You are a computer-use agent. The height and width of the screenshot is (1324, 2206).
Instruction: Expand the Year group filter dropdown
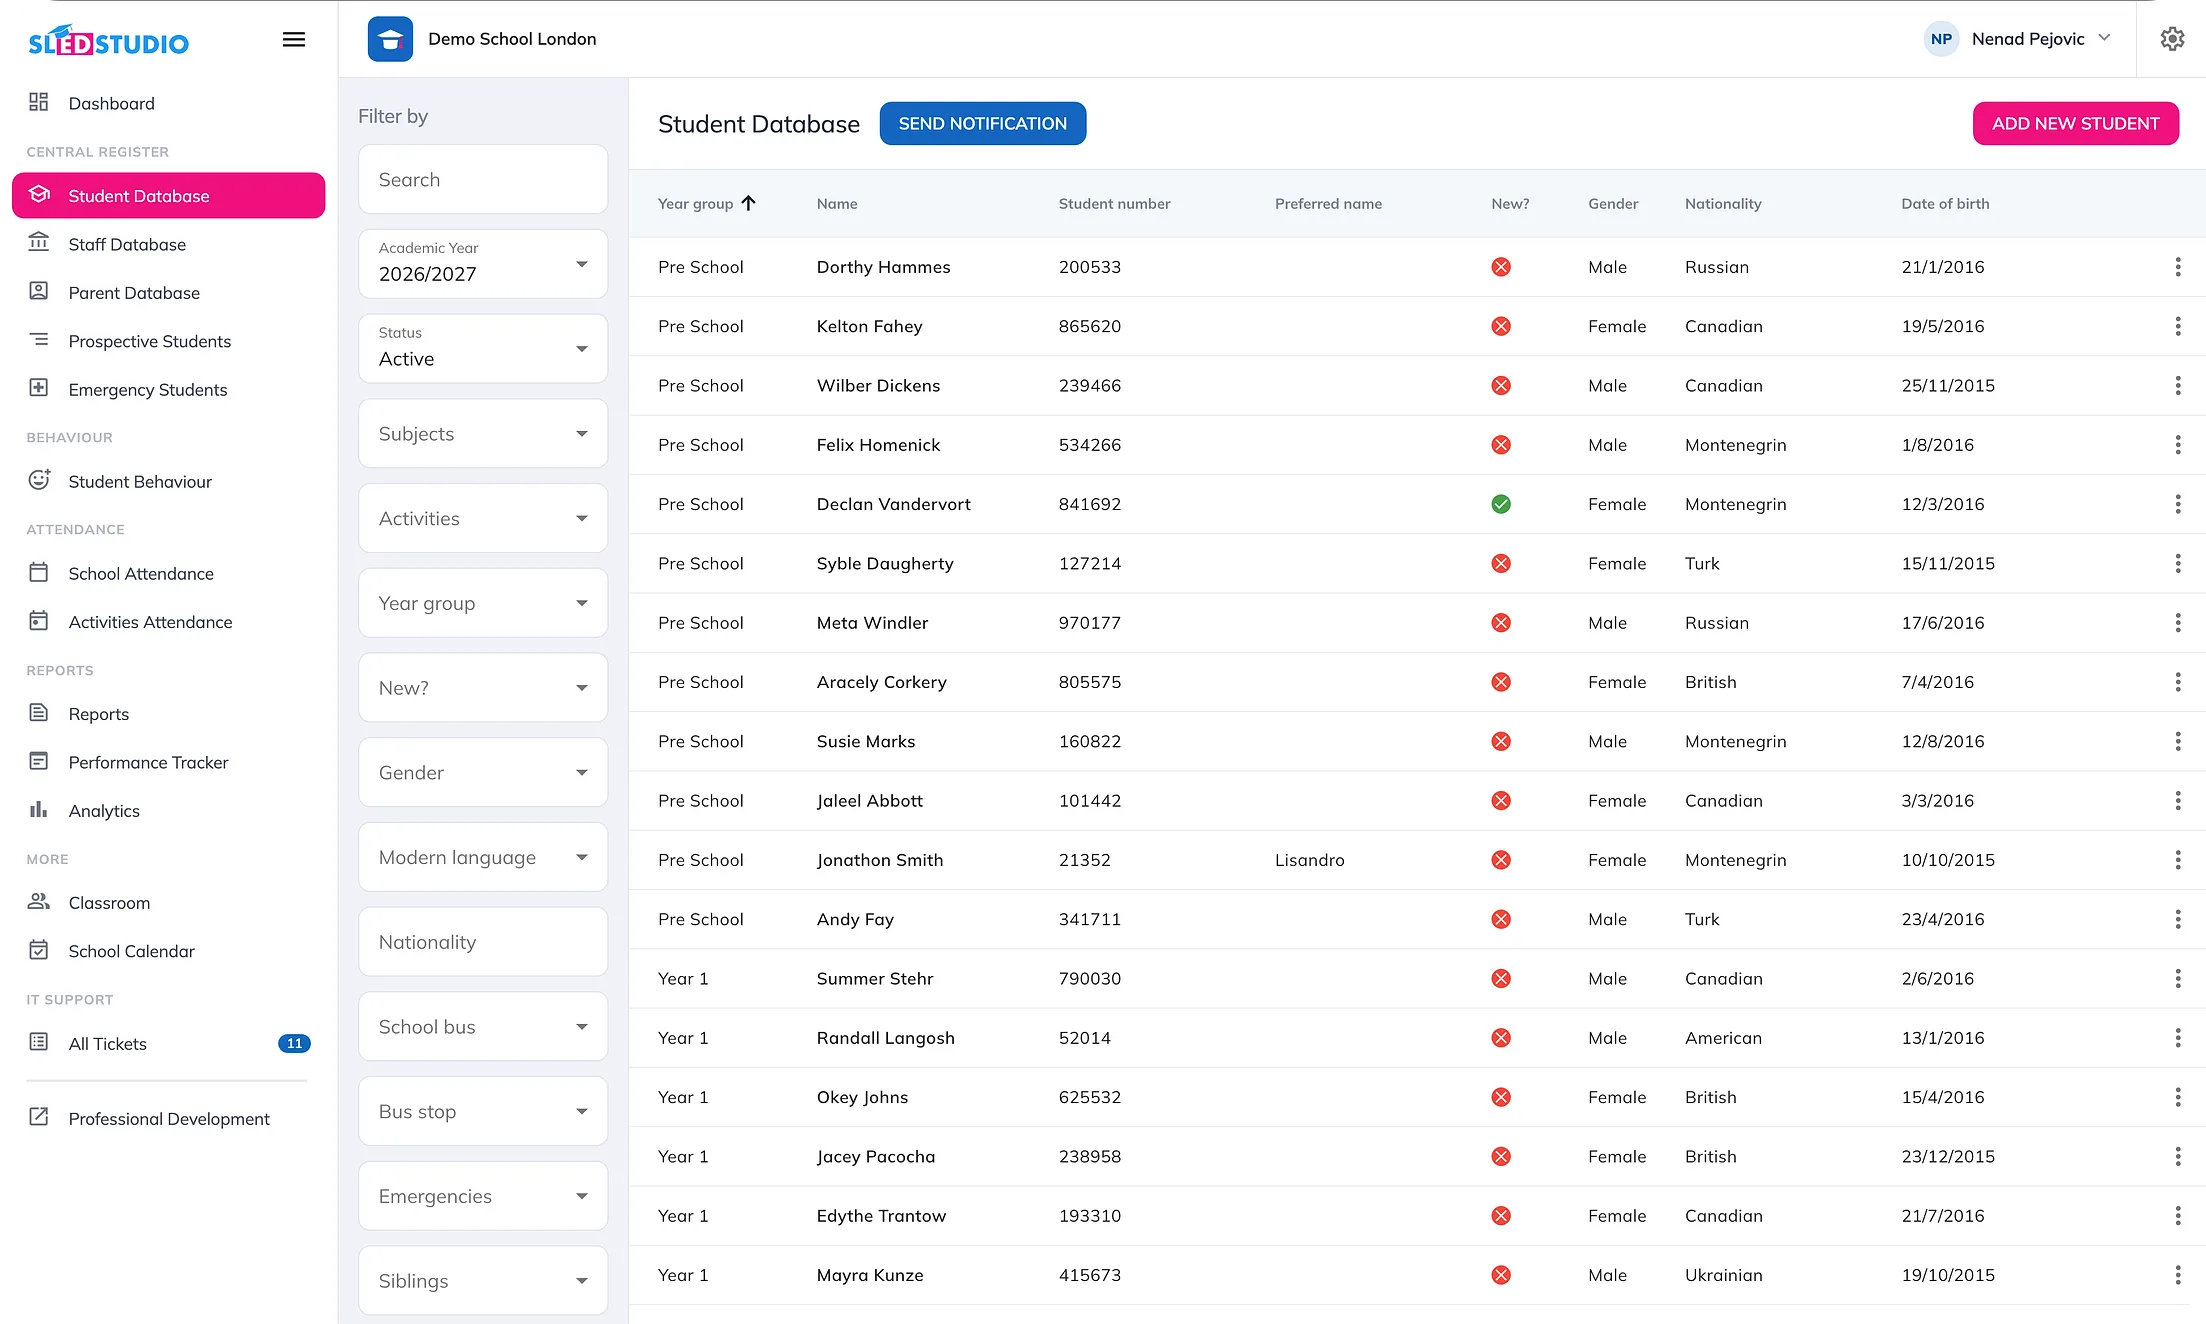tap(483, 603)
